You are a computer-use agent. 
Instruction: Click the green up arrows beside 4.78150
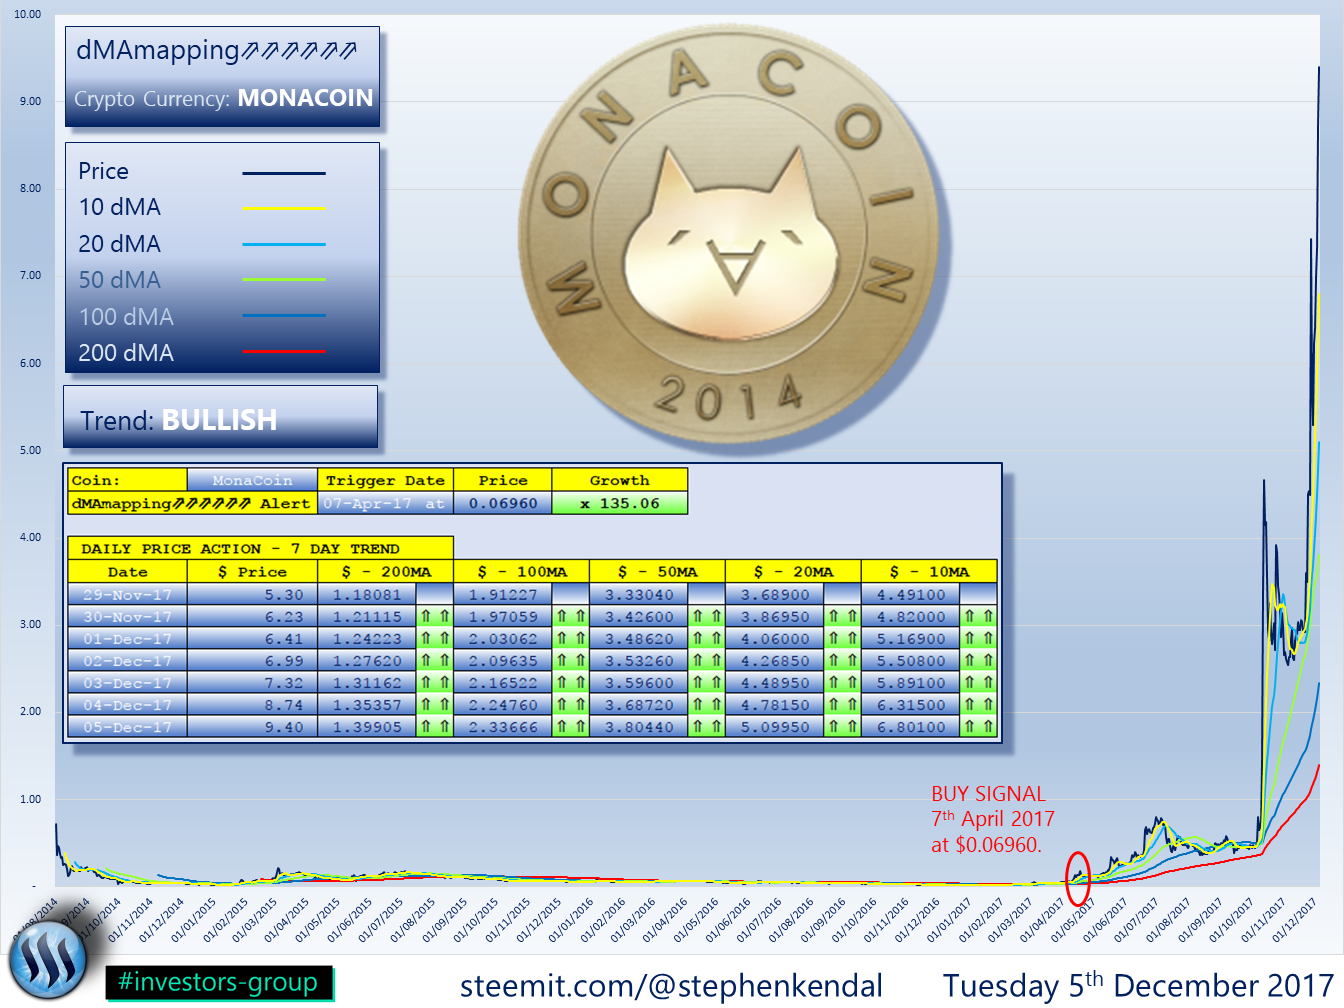point(842,705)
